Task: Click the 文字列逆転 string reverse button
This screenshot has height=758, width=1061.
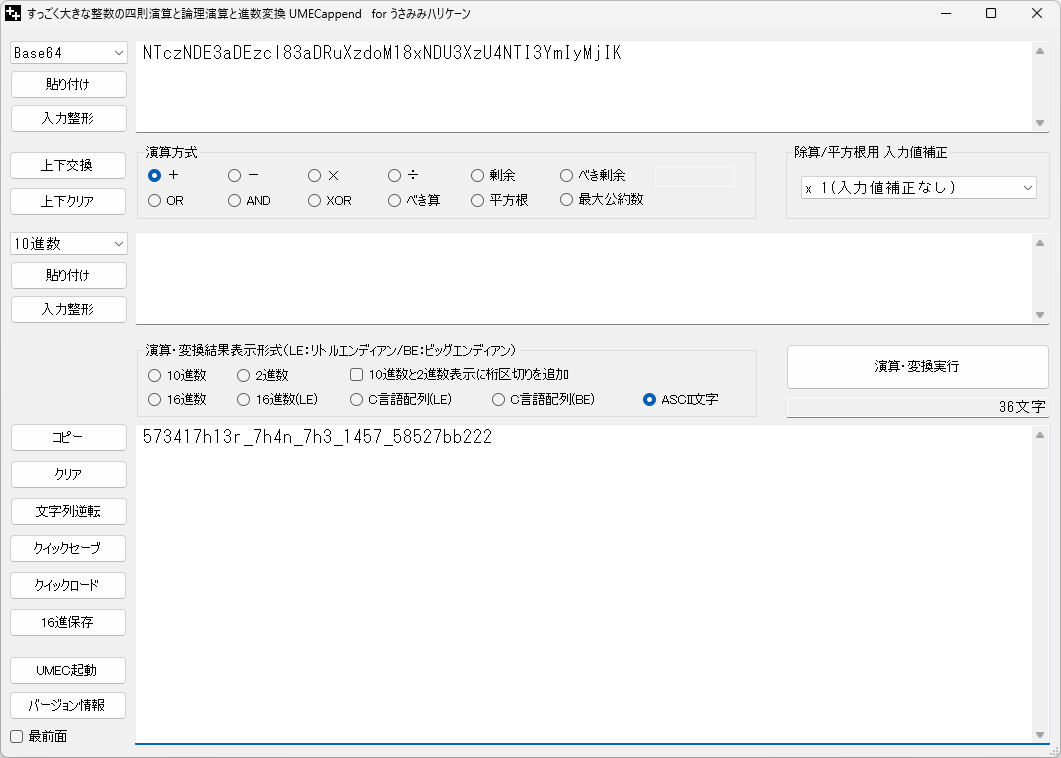Action: point(67,511)
